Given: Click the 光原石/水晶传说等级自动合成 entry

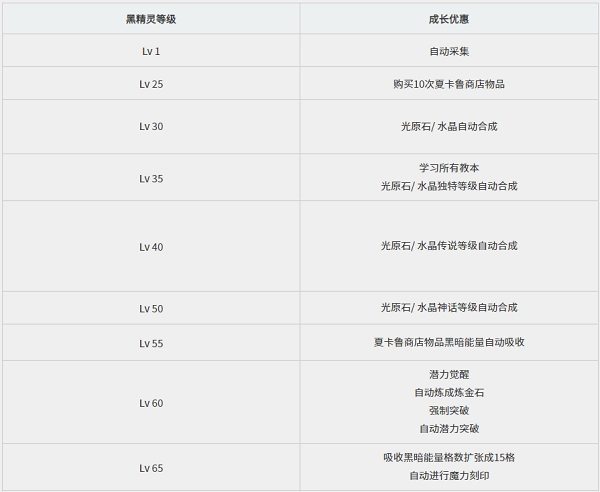Looking at the screenshot, I should [449, 246].
